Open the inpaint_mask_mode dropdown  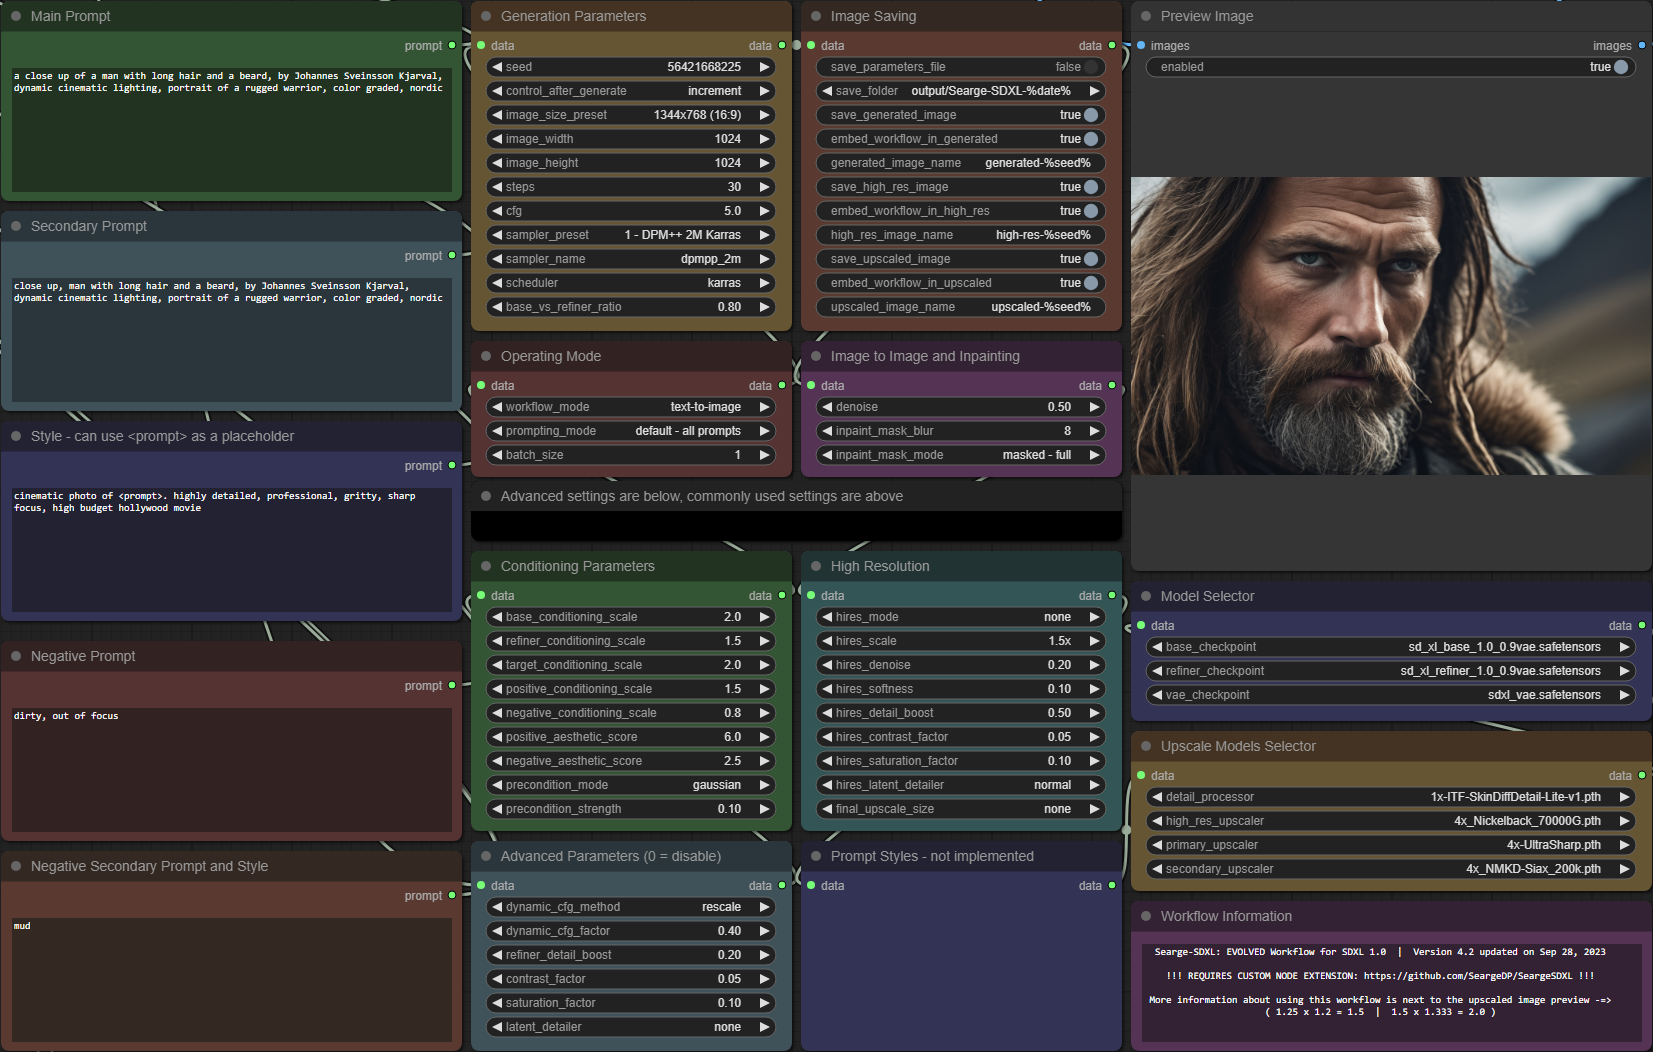[x=961, y=455]
